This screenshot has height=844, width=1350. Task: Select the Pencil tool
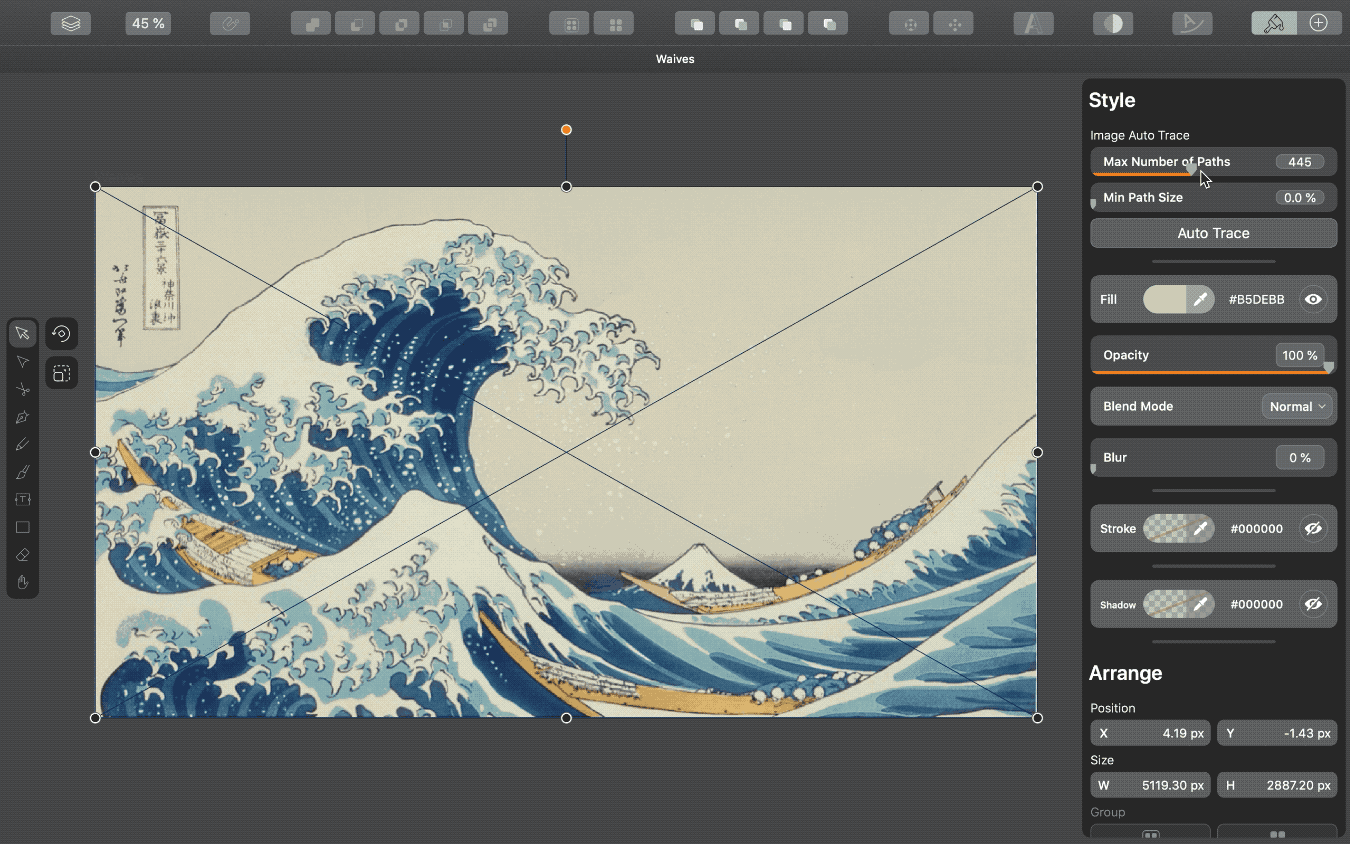coord(22,444)
